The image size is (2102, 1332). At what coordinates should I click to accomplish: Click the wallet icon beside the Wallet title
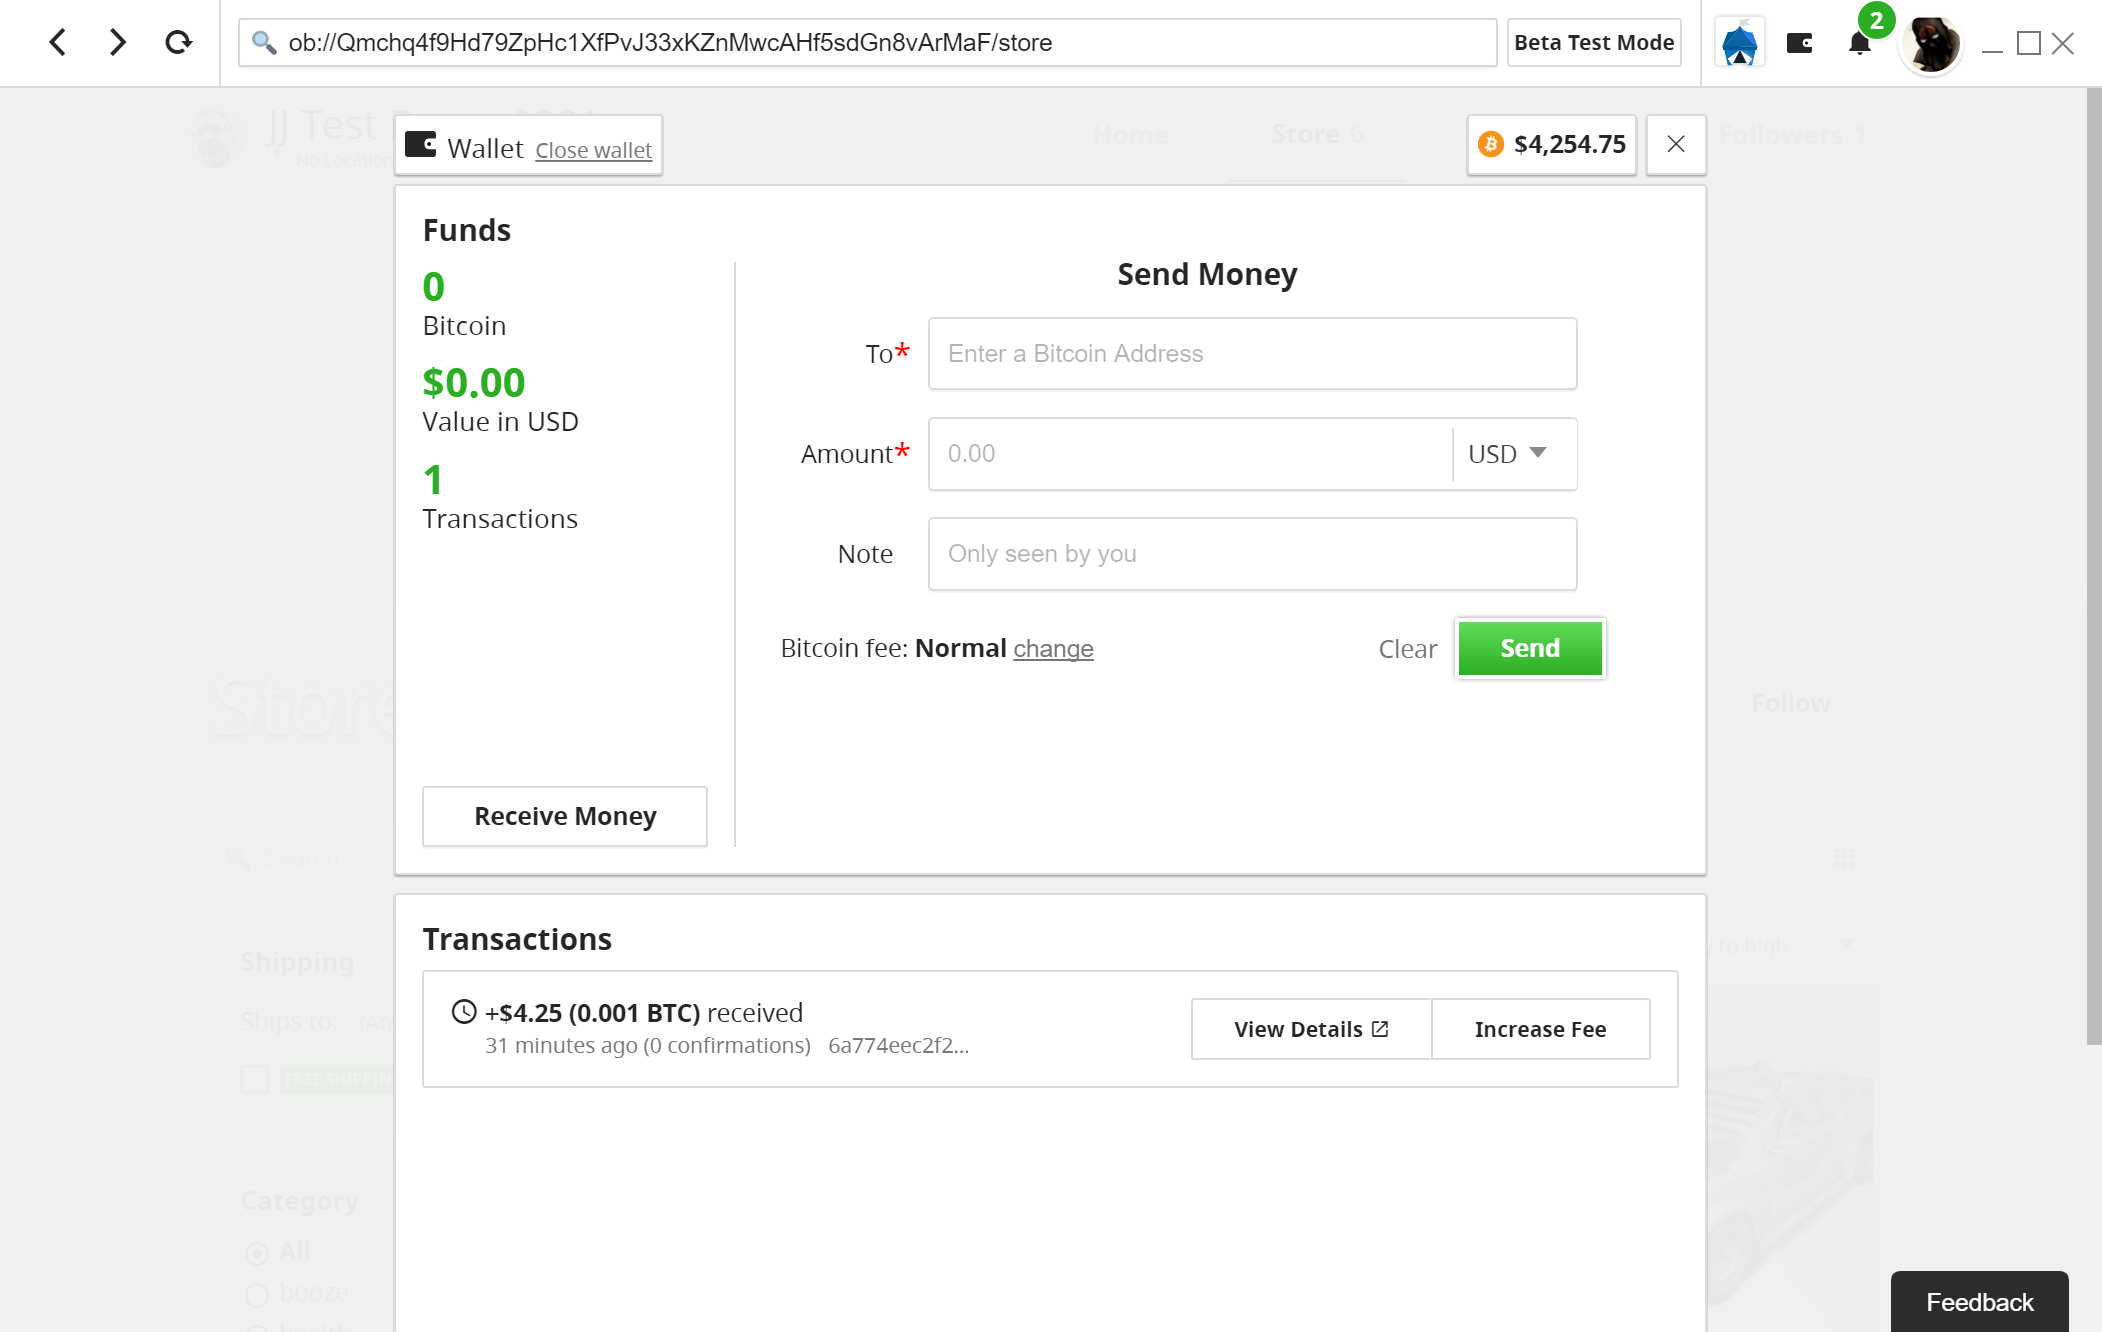pyautogui.click(x=420, y=145)
